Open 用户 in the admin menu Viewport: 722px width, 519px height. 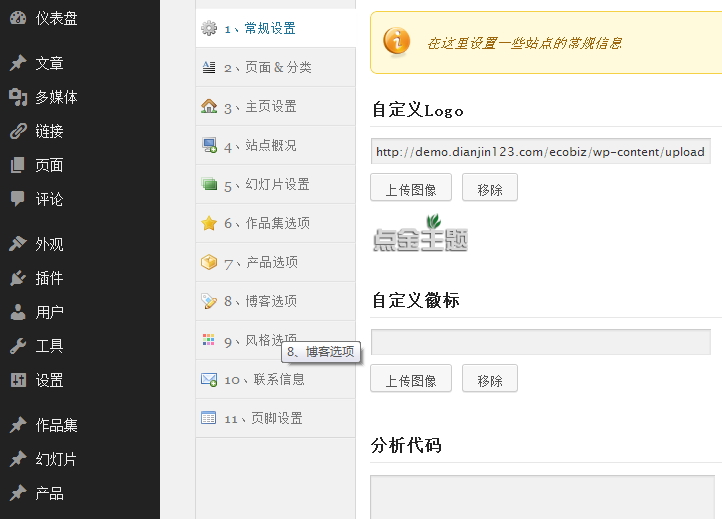pyautogui.click(x=49, y=312)
